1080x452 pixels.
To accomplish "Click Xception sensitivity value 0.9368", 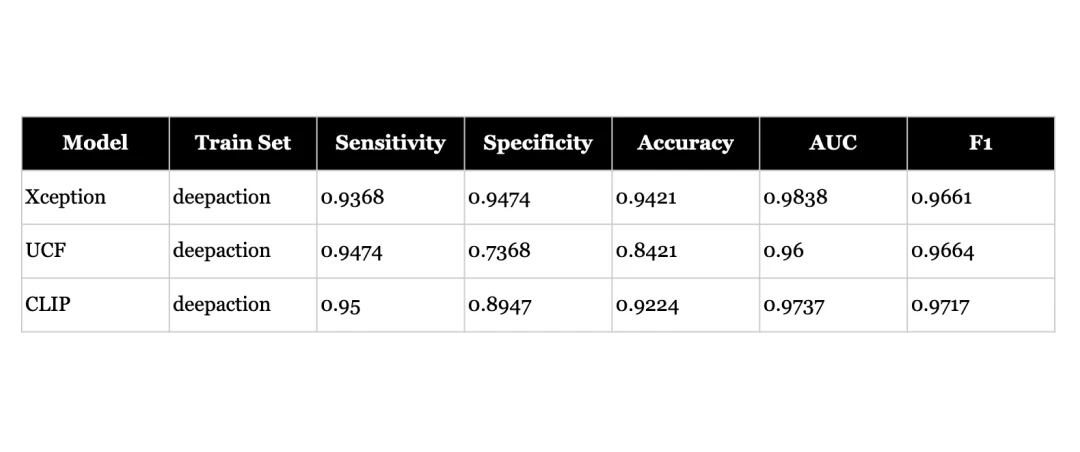I will pyautogui.click(x=352, y=198).
